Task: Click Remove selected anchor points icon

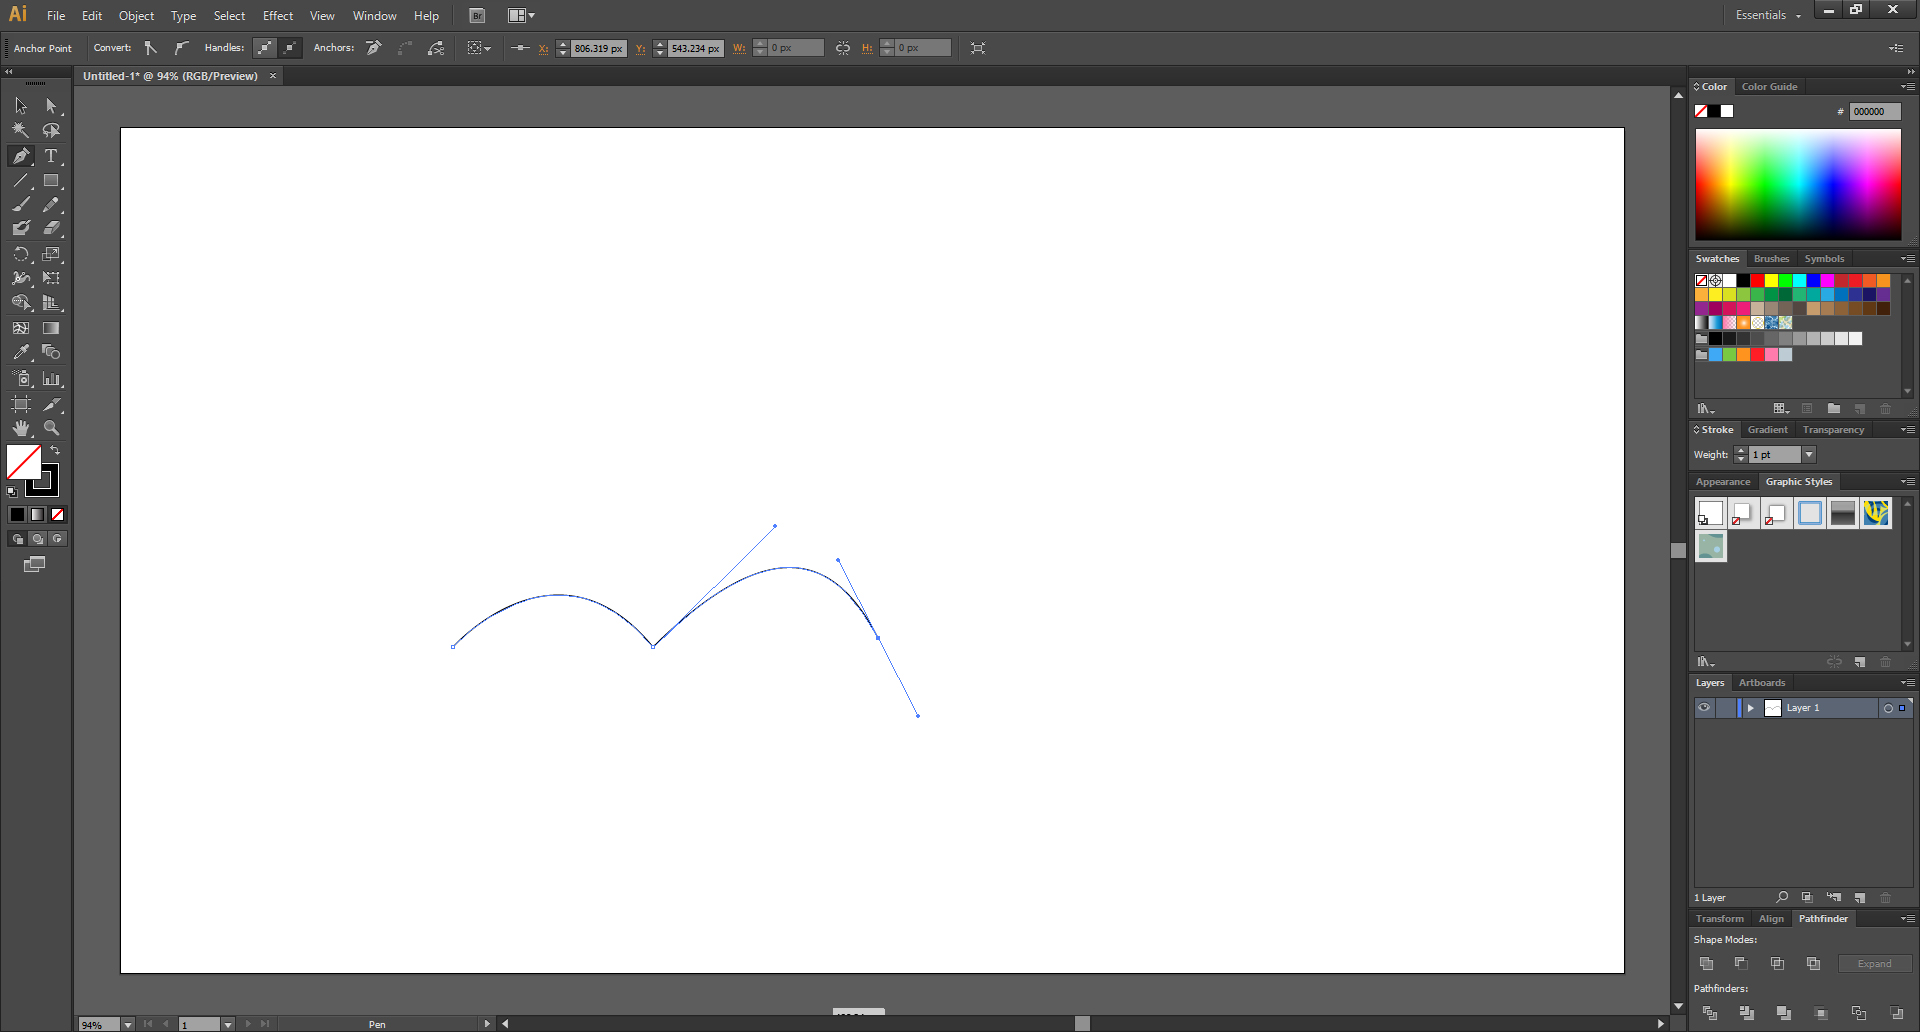Action: tap(374, 48)
